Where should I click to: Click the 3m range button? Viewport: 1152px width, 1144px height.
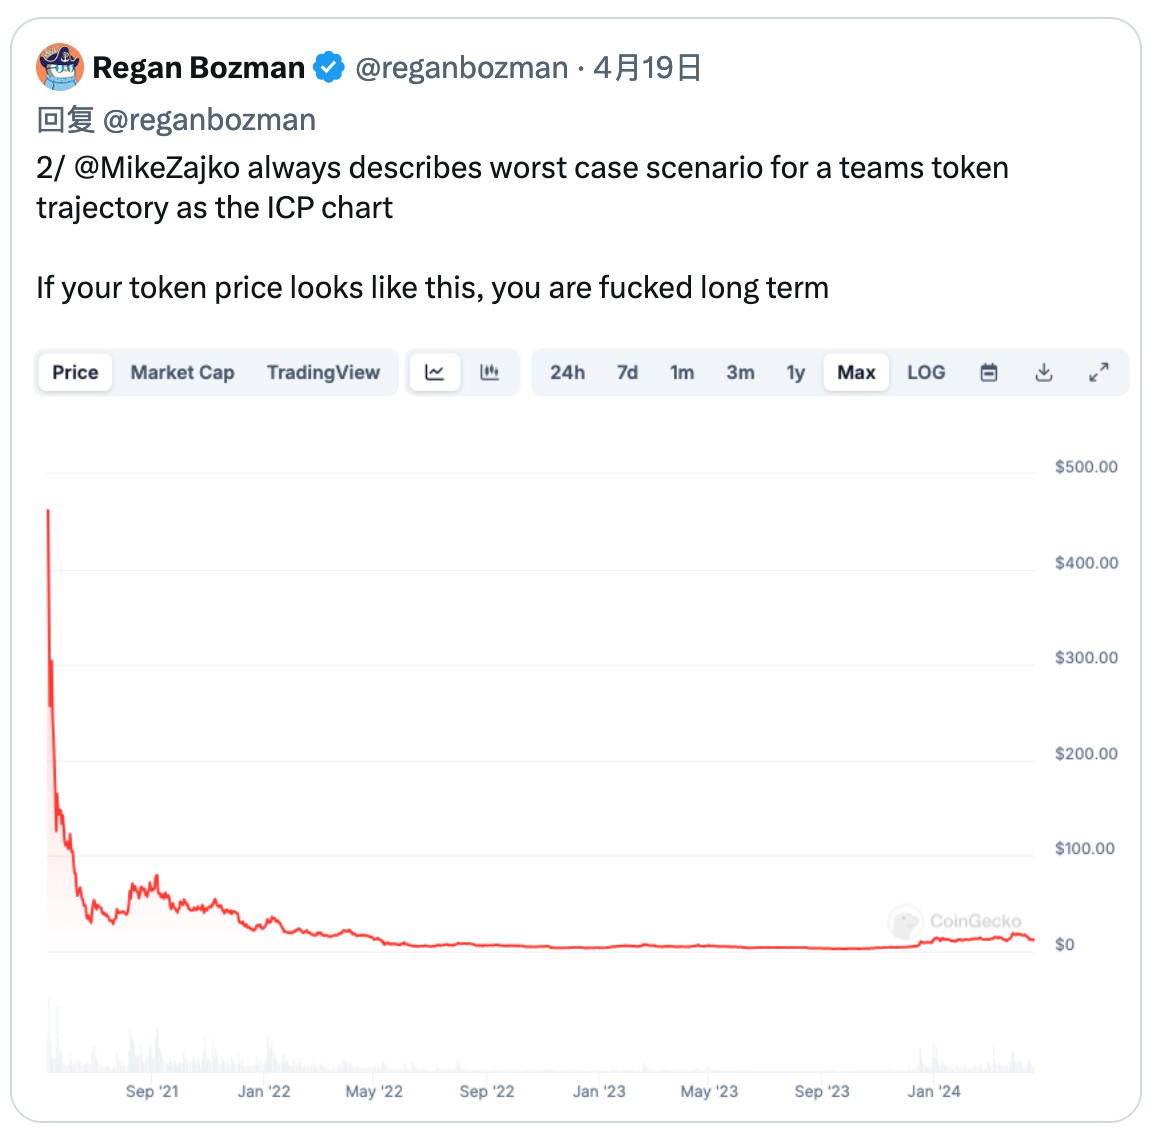(740, 371)
